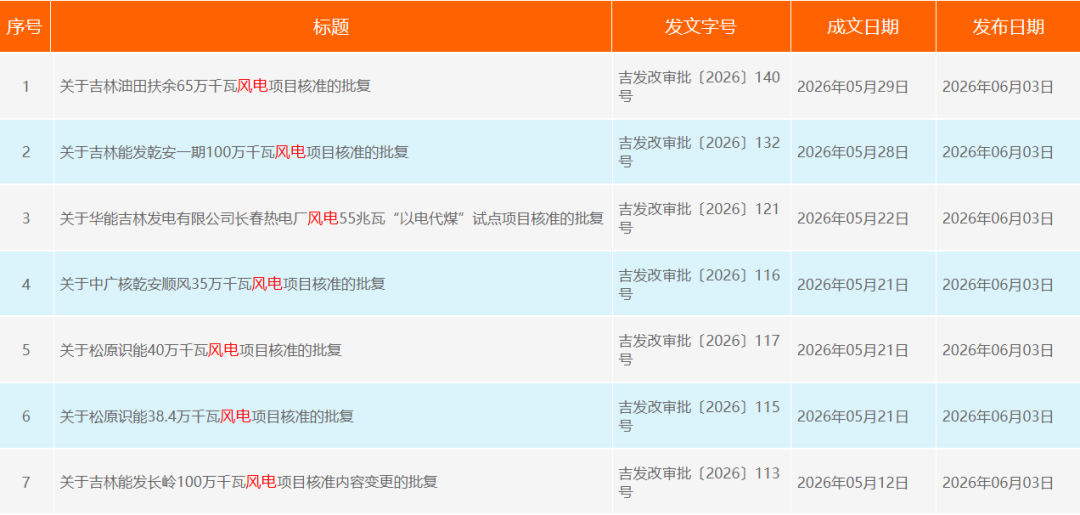Select document number 吉发改审批〔2026〕117号
Screen dimensions: 1080x515
coord(700,350)
